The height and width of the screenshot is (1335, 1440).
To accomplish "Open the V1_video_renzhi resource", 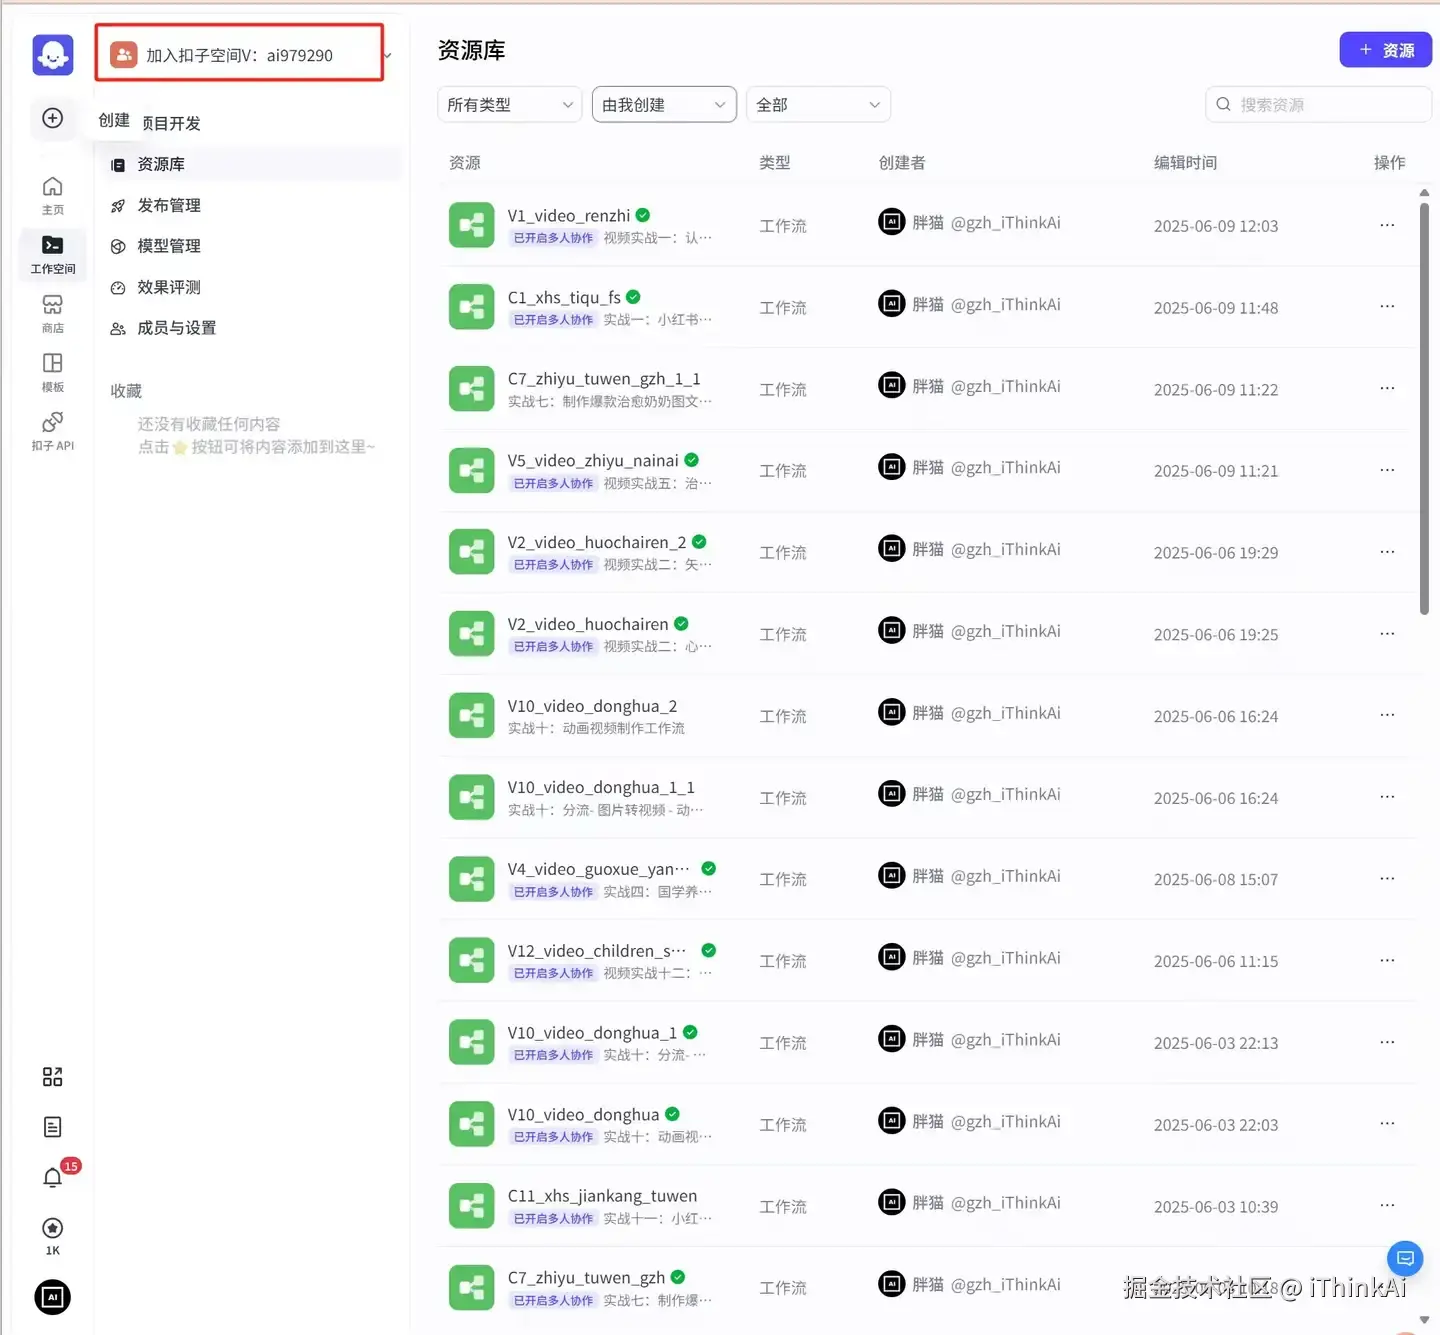I will 568,216.
